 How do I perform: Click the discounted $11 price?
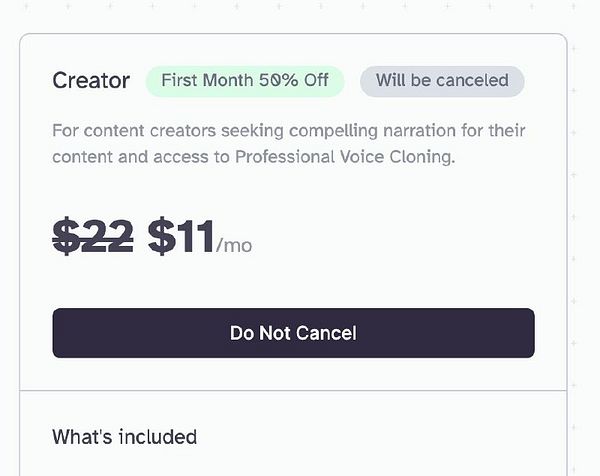(x=181, y=237)
